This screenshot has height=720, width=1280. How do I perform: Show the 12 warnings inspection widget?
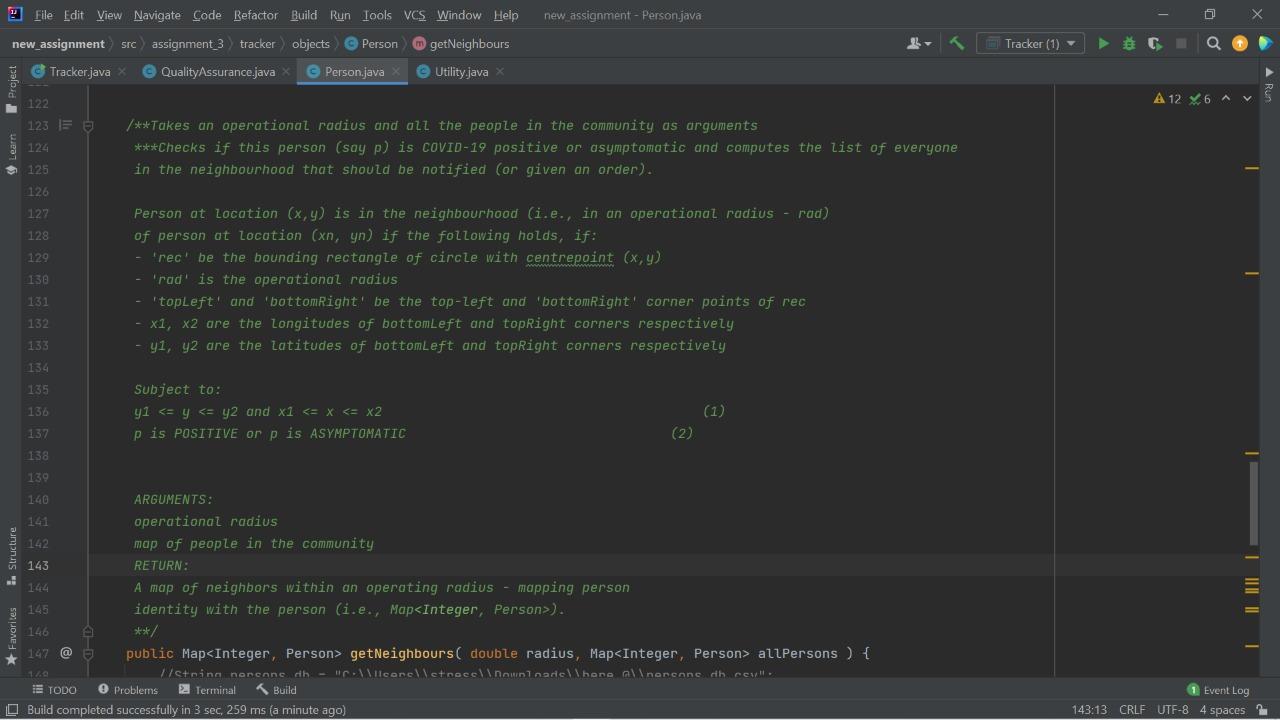pos(1166,99)
